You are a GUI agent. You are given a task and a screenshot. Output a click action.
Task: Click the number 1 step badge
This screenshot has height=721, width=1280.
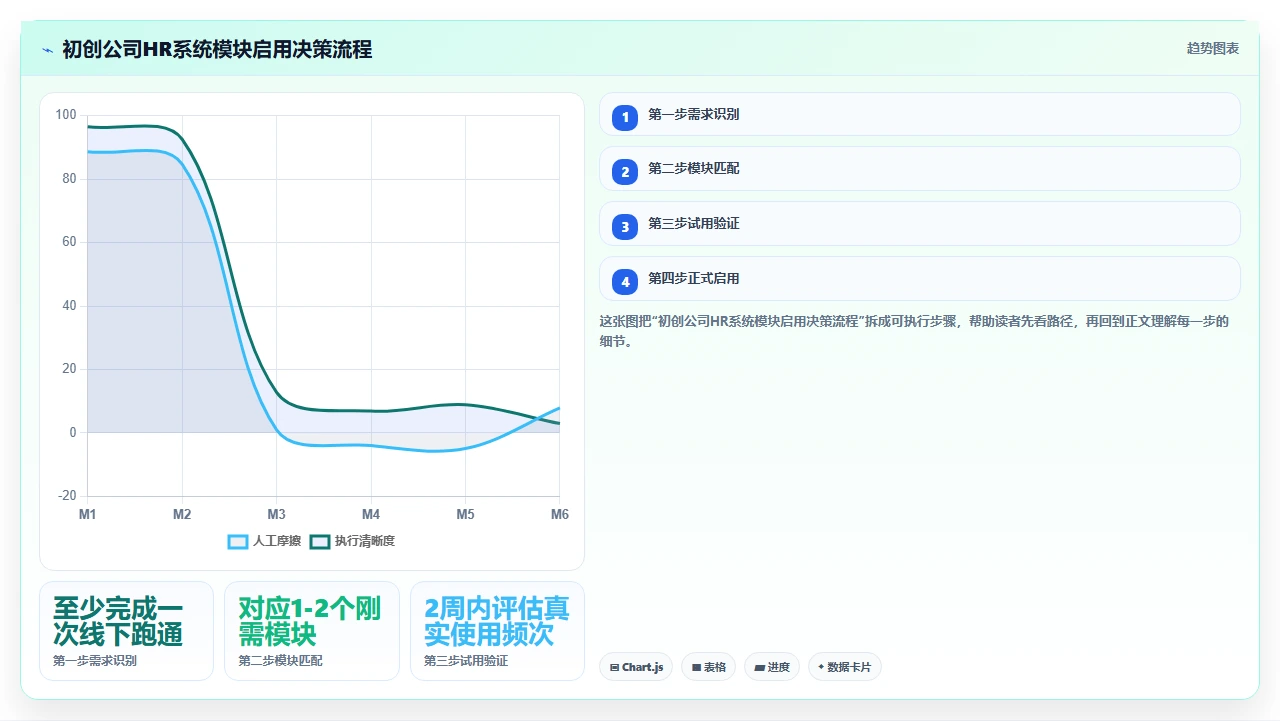[x=625, y=117]
